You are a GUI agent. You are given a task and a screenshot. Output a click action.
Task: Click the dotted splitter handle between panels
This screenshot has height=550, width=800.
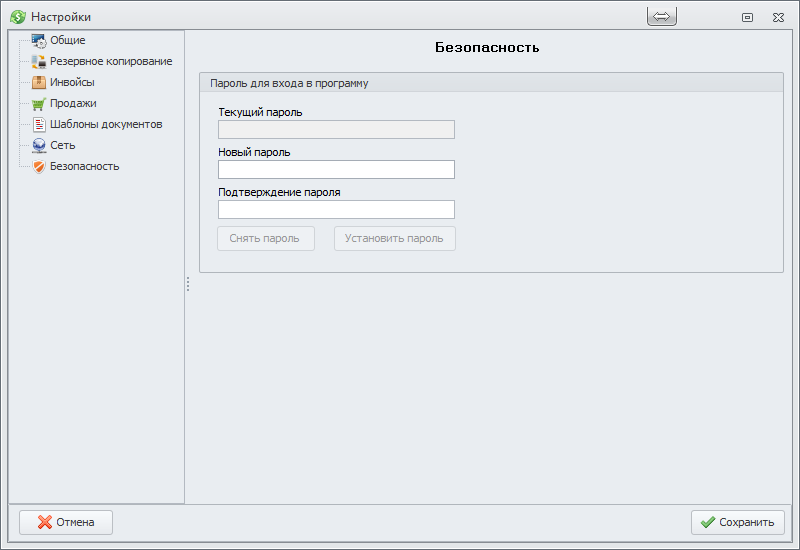point(187,285)
